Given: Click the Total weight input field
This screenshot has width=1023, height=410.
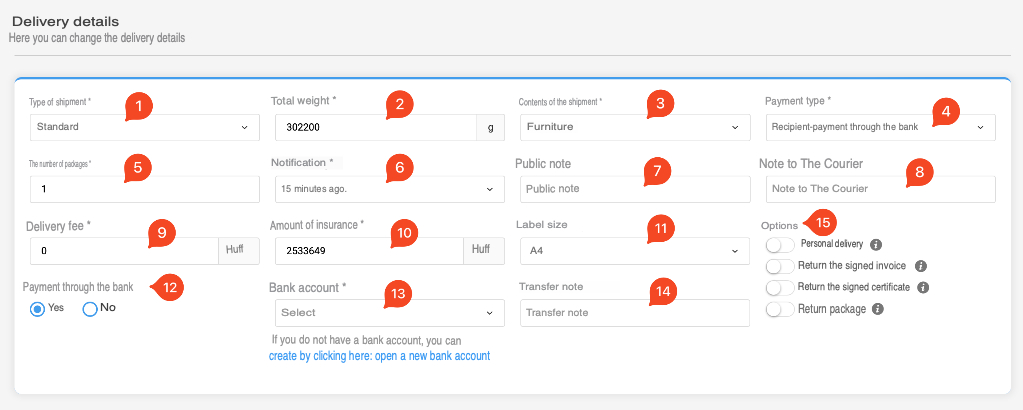Looking at the screenshot, I should click(x=373, y=128).
